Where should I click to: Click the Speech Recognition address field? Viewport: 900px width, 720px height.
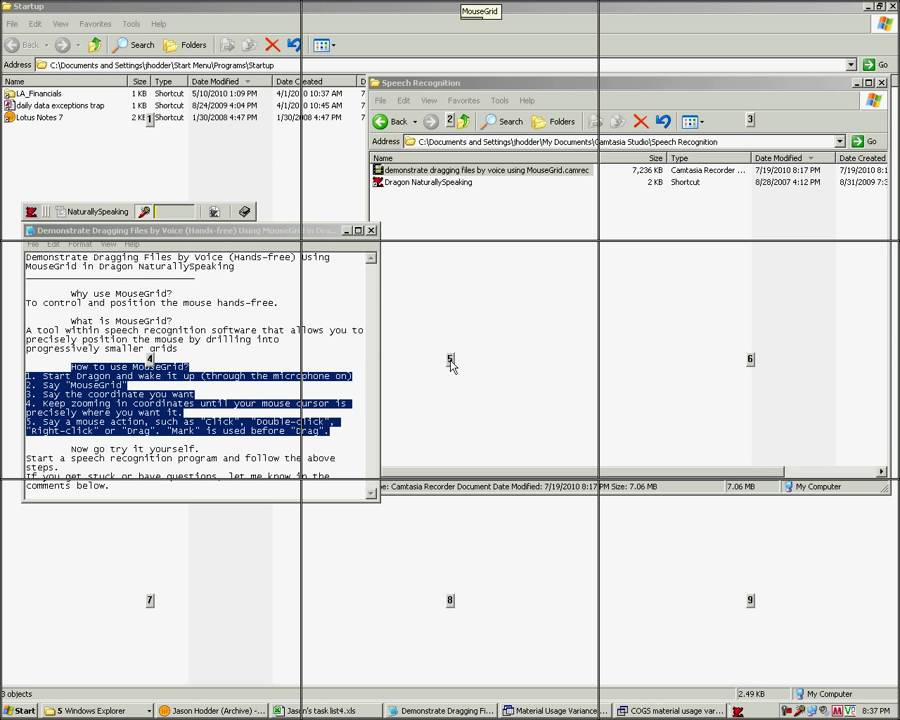(x=619, y=141)
